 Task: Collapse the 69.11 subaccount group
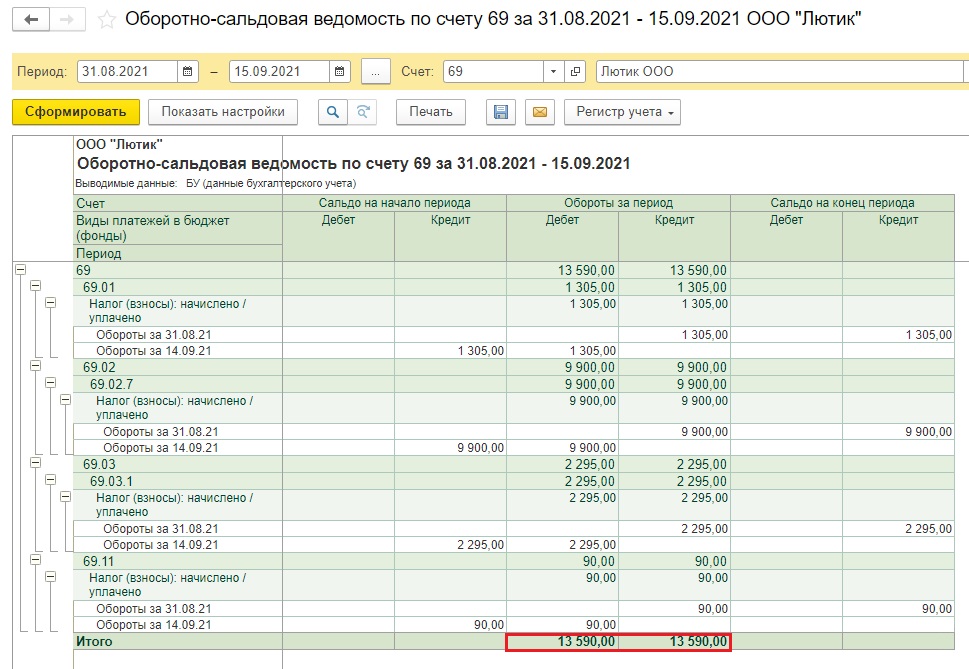click(35, 560)
